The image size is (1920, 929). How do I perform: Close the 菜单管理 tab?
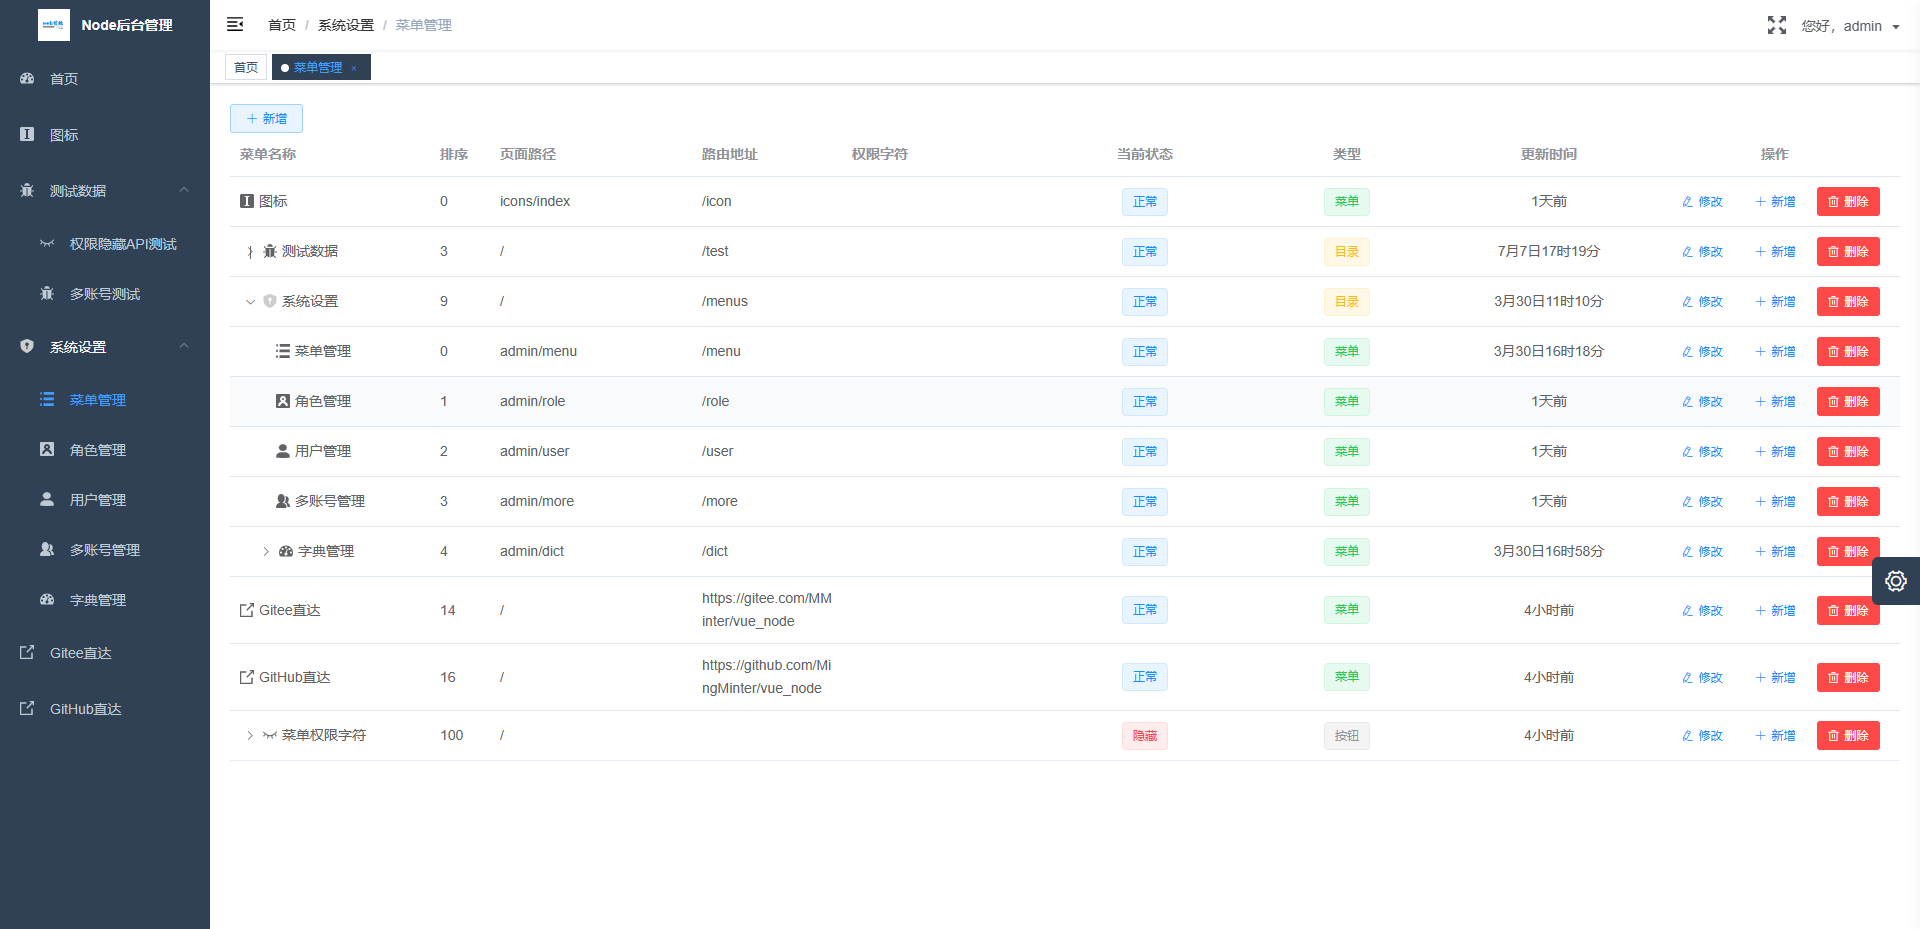click(354, 68)
